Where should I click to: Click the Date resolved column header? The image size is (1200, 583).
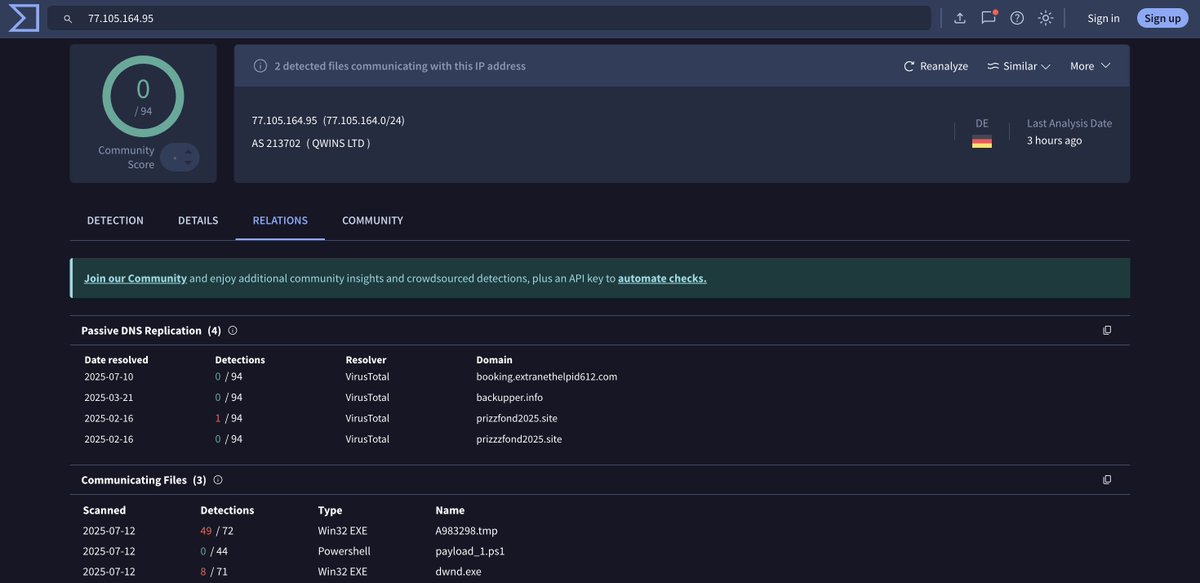[116, 360]
